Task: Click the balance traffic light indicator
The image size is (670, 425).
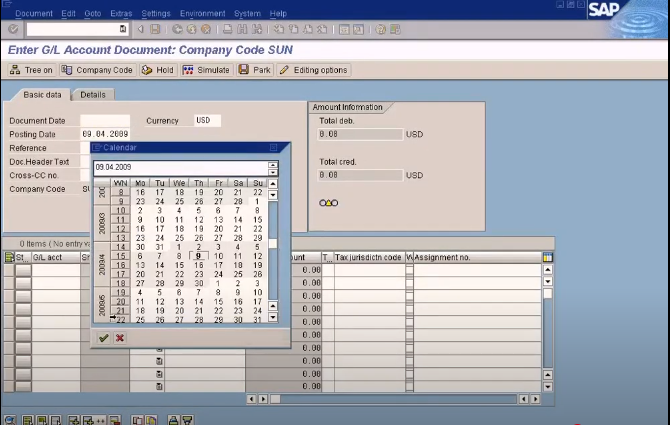Action: click(329, 203)
